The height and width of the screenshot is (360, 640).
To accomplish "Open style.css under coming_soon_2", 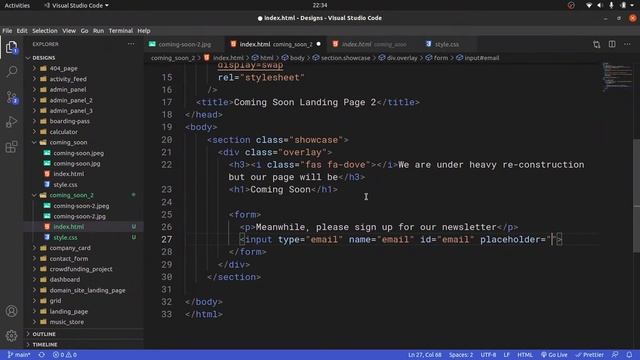I will (65, 237).
